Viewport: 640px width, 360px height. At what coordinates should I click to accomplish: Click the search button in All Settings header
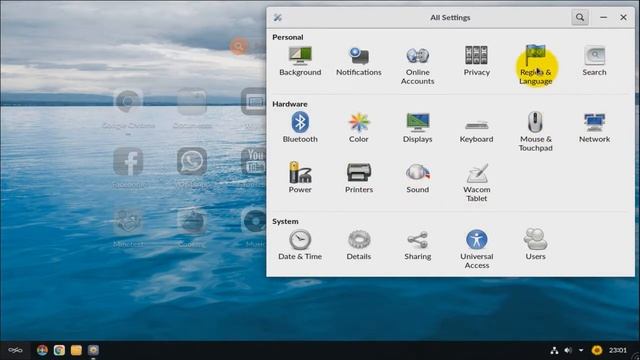coord(580,18)
